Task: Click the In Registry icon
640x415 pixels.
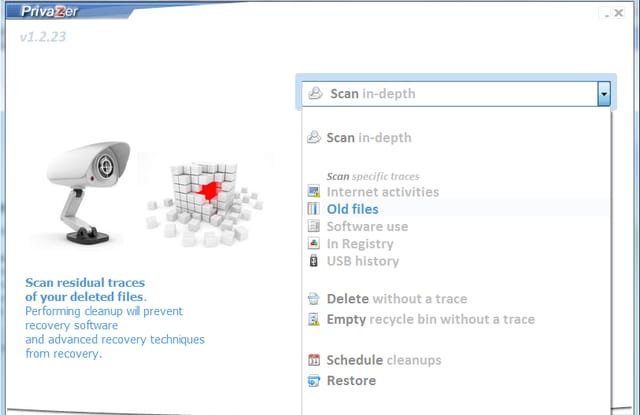Action: (x=313, y=243)
